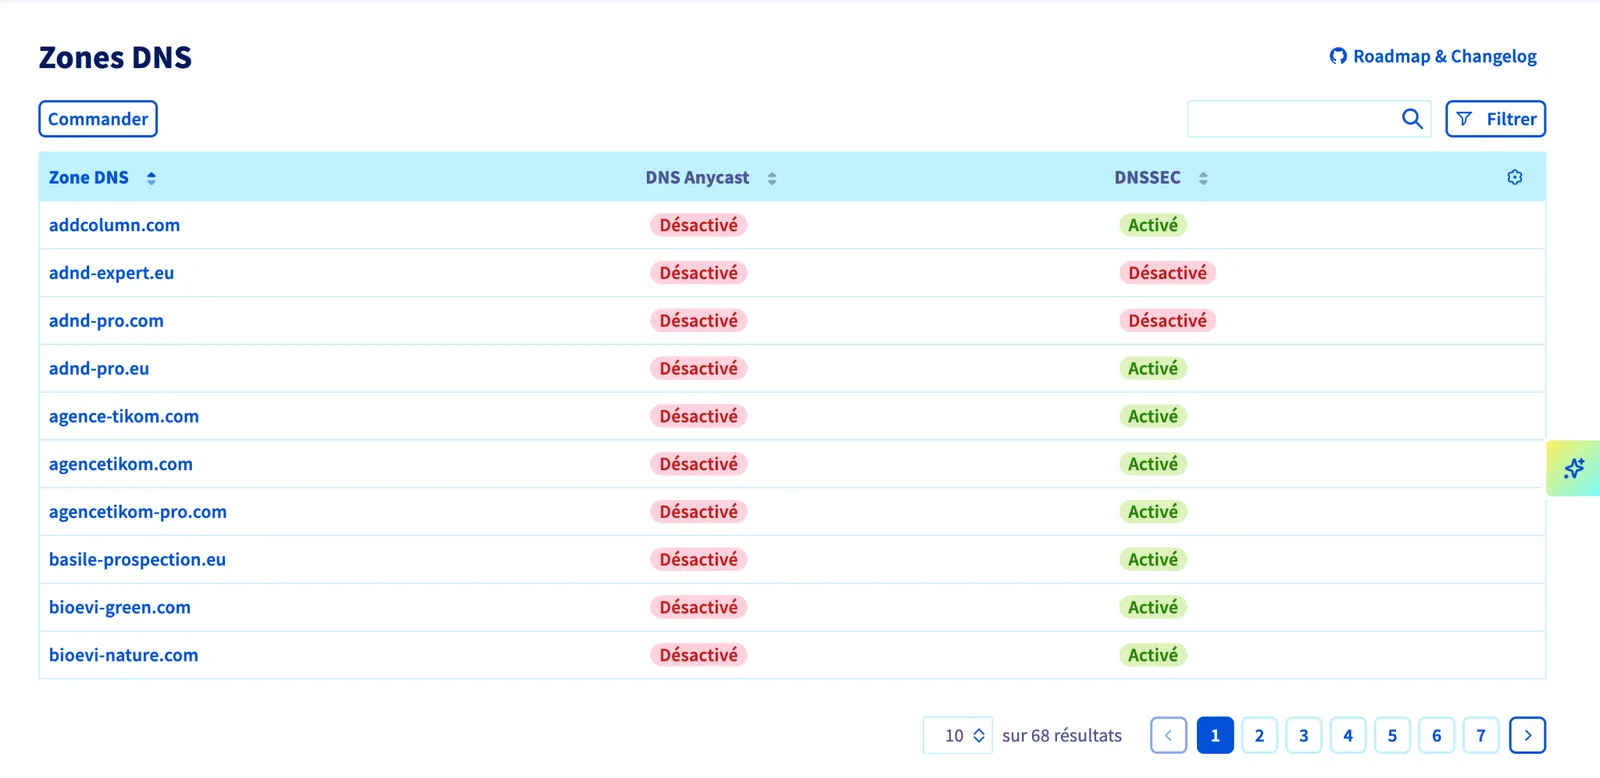Select page 4 in pagination
The height and width of the screenshot is (778, 1600).
point(1348,736)
